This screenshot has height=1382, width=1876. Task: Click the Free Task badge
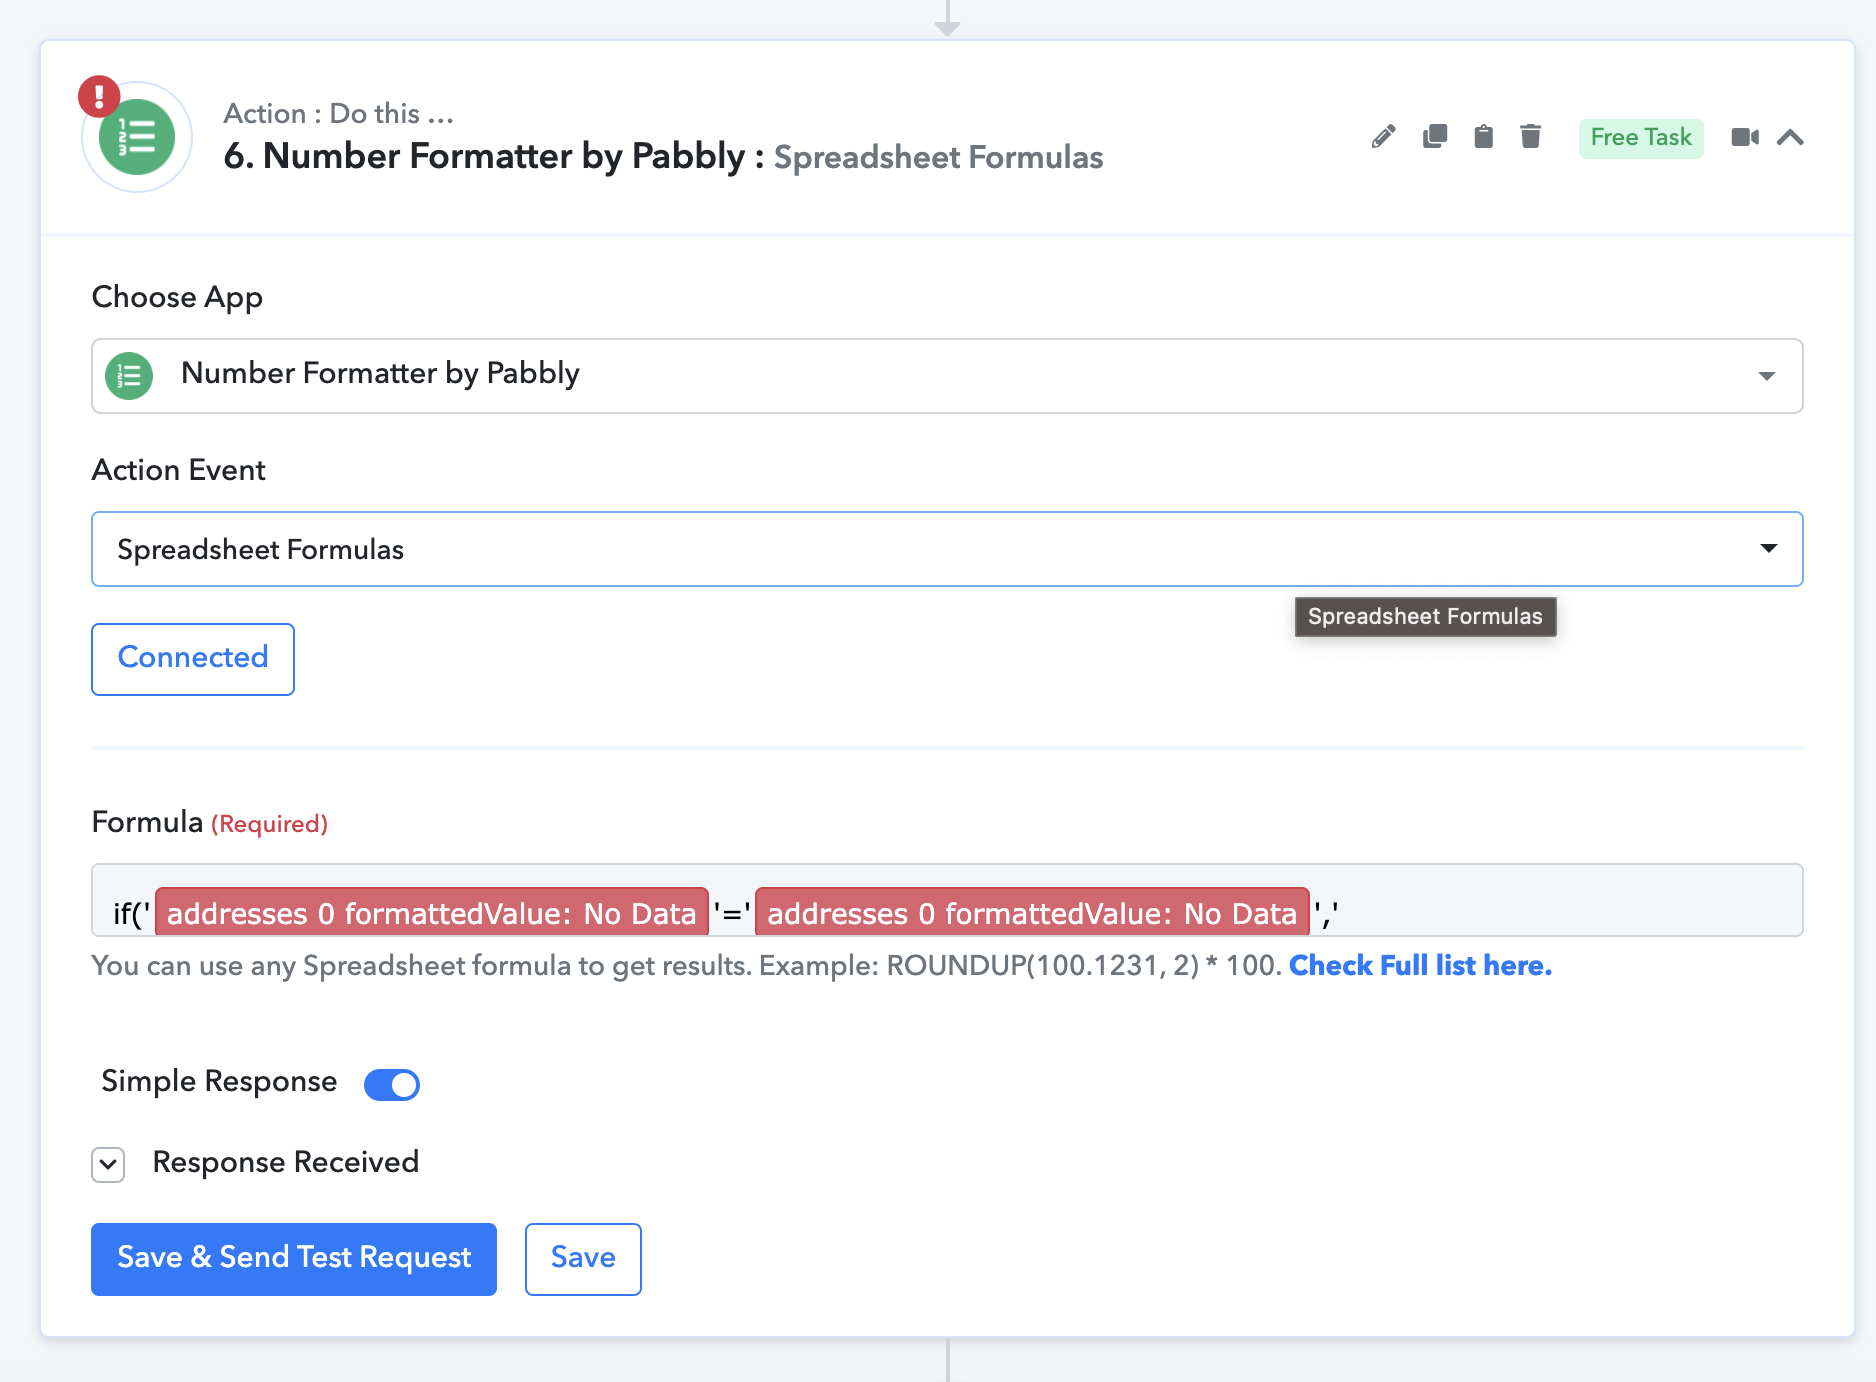click(1641, 137)
